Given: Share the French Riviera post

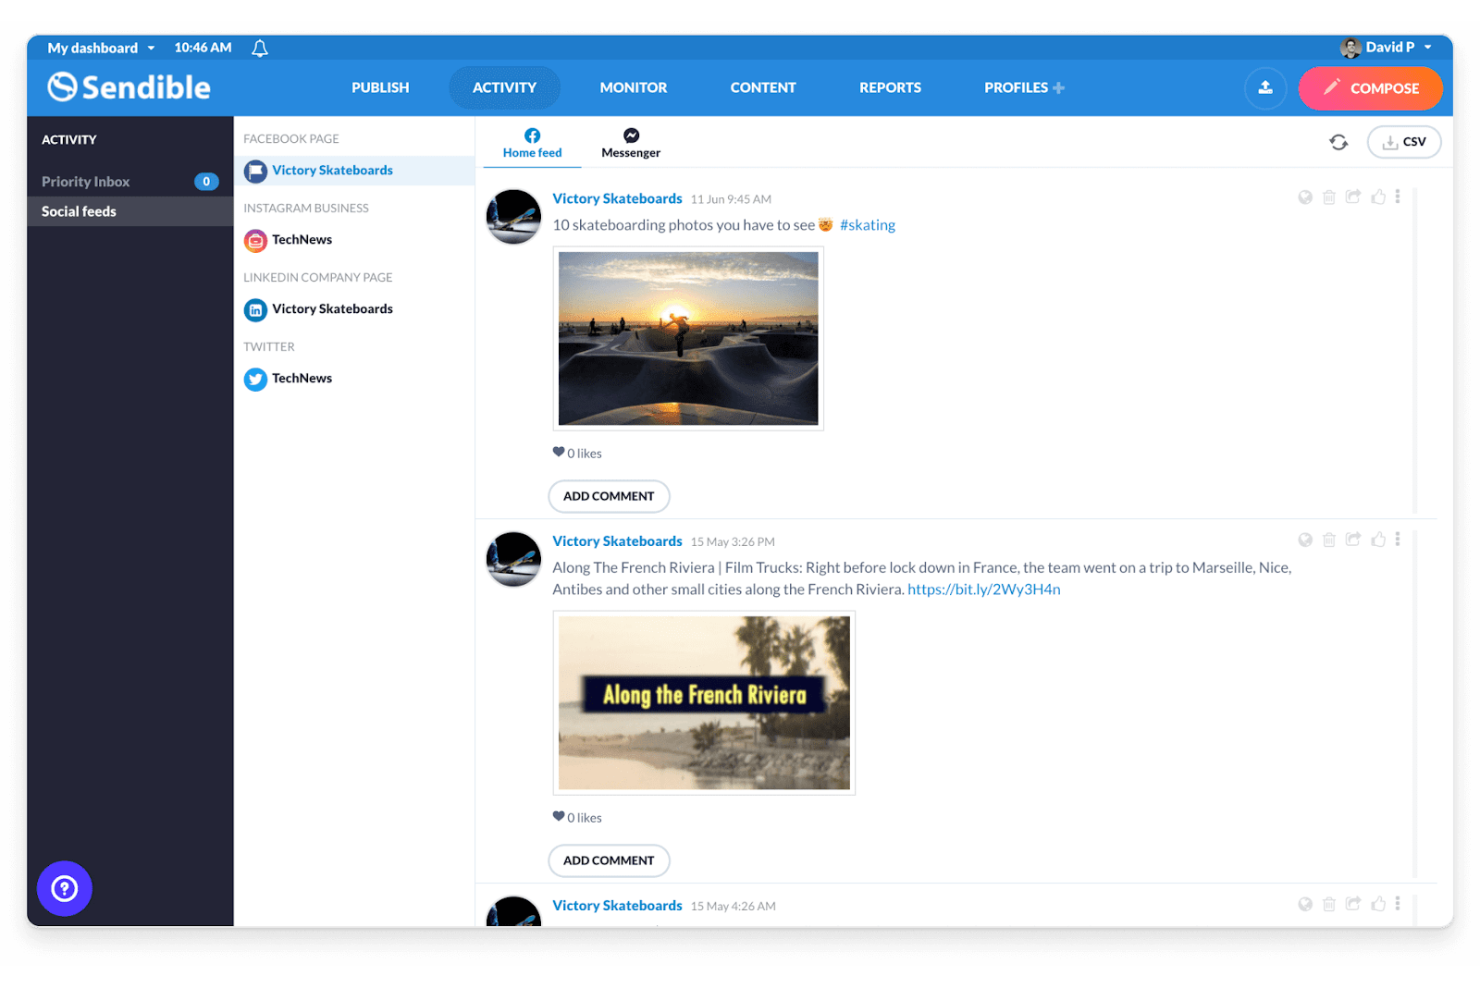Looking at the screenshot, I should 1353,539.
